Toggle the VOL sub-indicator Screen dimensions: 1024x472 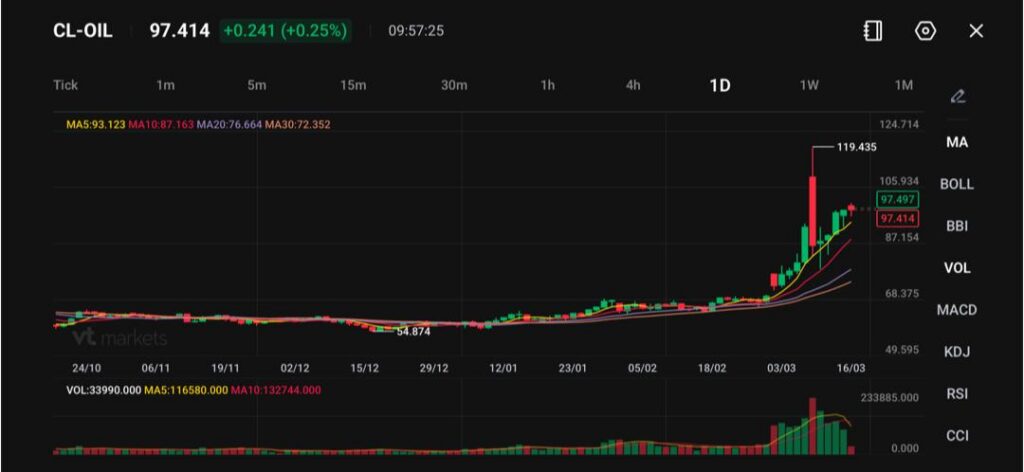[957, 268]
